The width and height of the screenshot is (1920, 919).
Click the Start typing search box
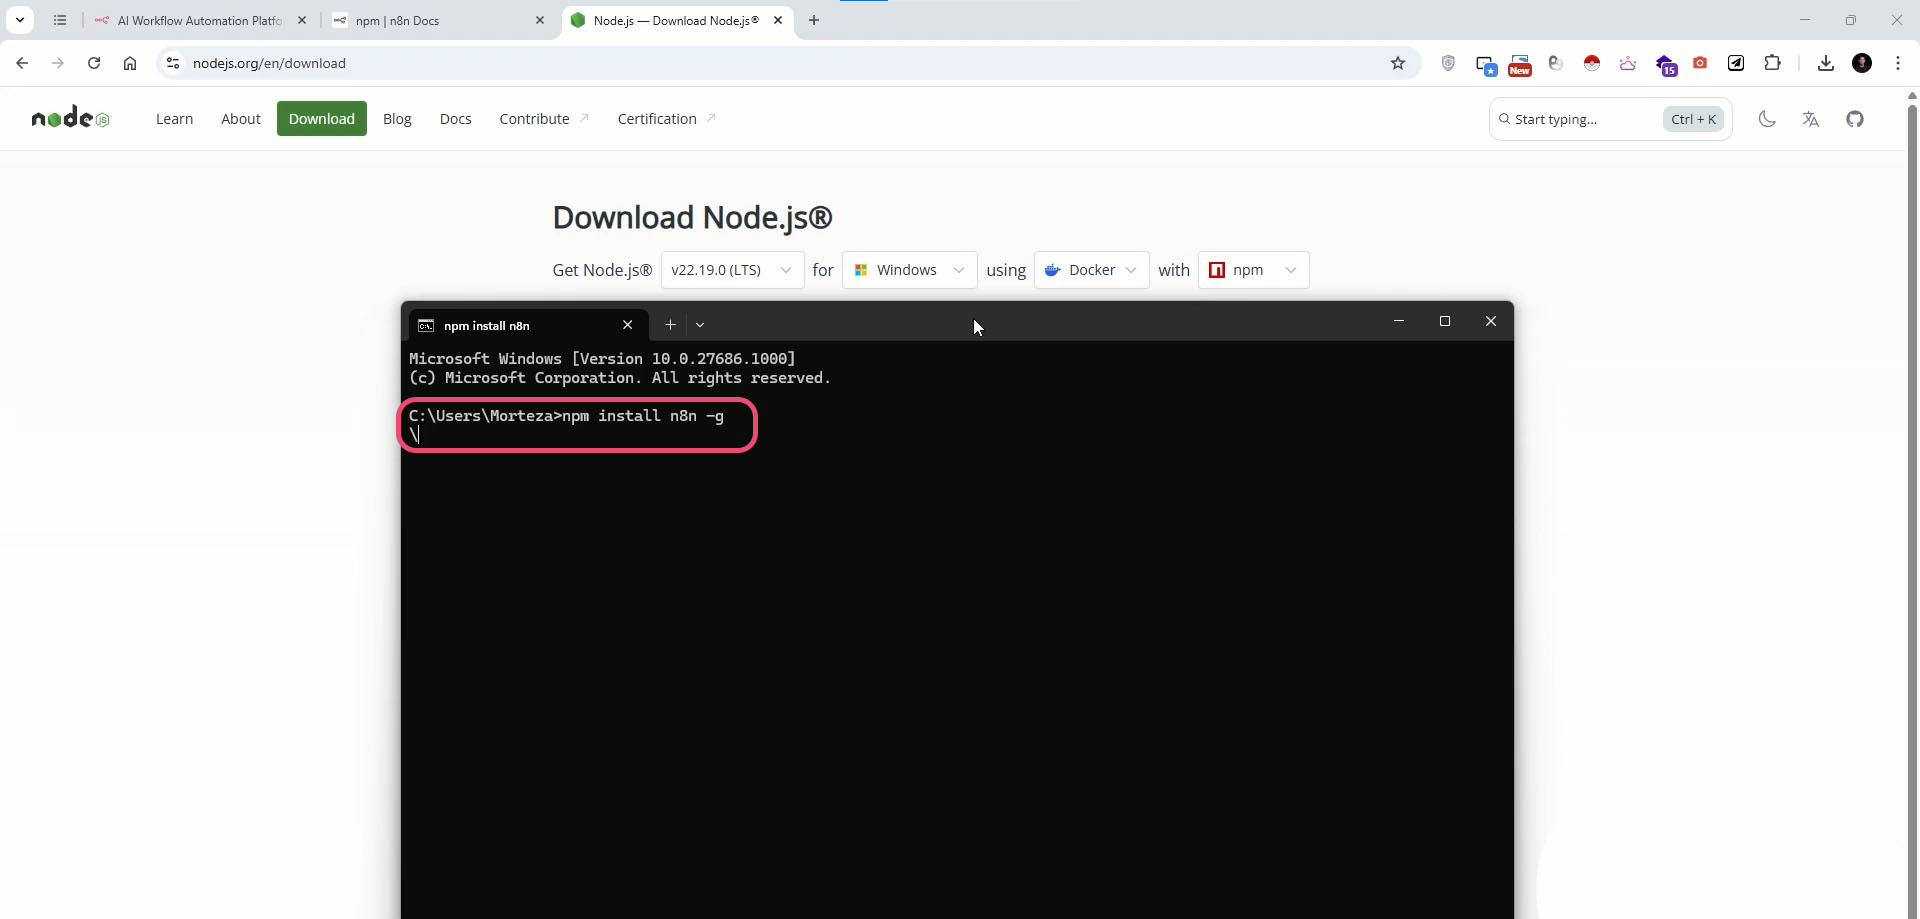1610,119
